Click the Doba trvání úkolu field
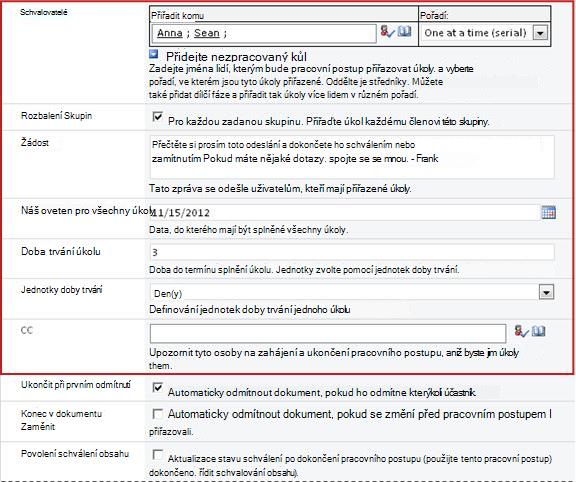576x482 pixels. click(352, 252)
